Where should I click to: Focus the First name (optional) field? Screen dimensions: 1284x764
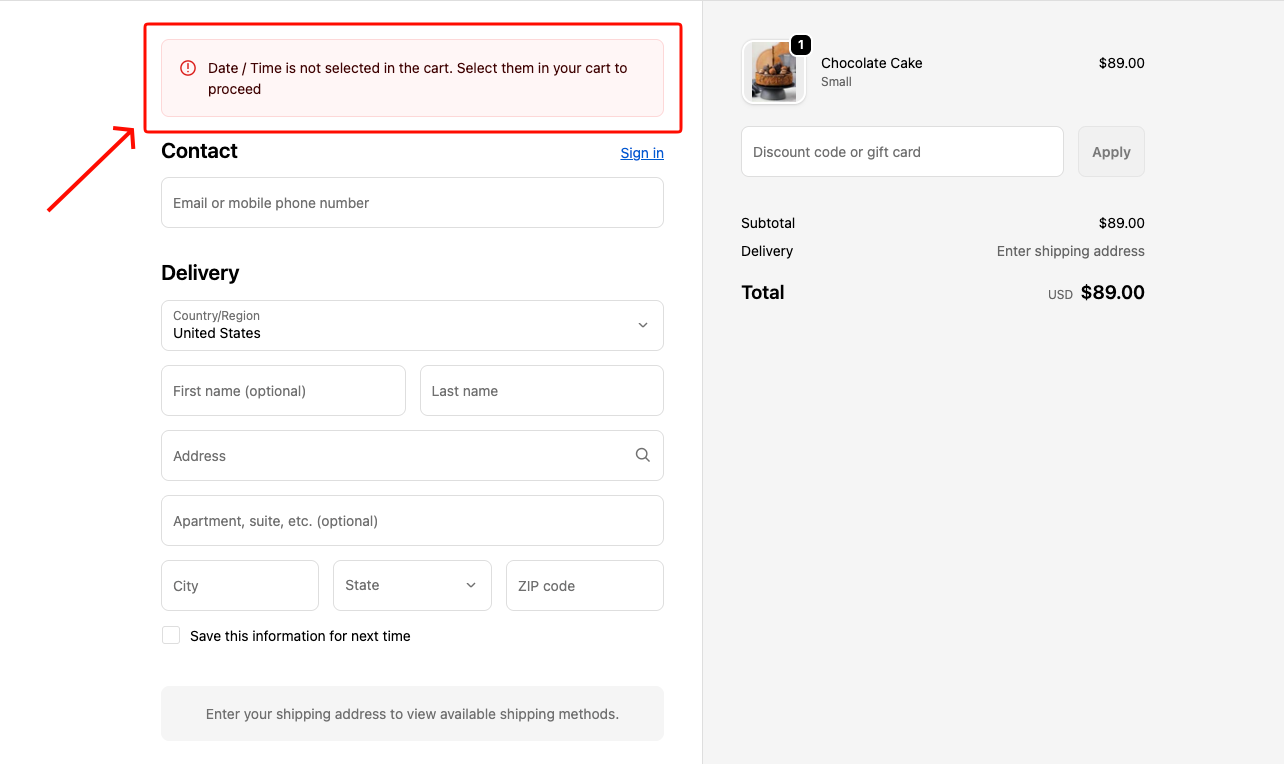[283, 390]
